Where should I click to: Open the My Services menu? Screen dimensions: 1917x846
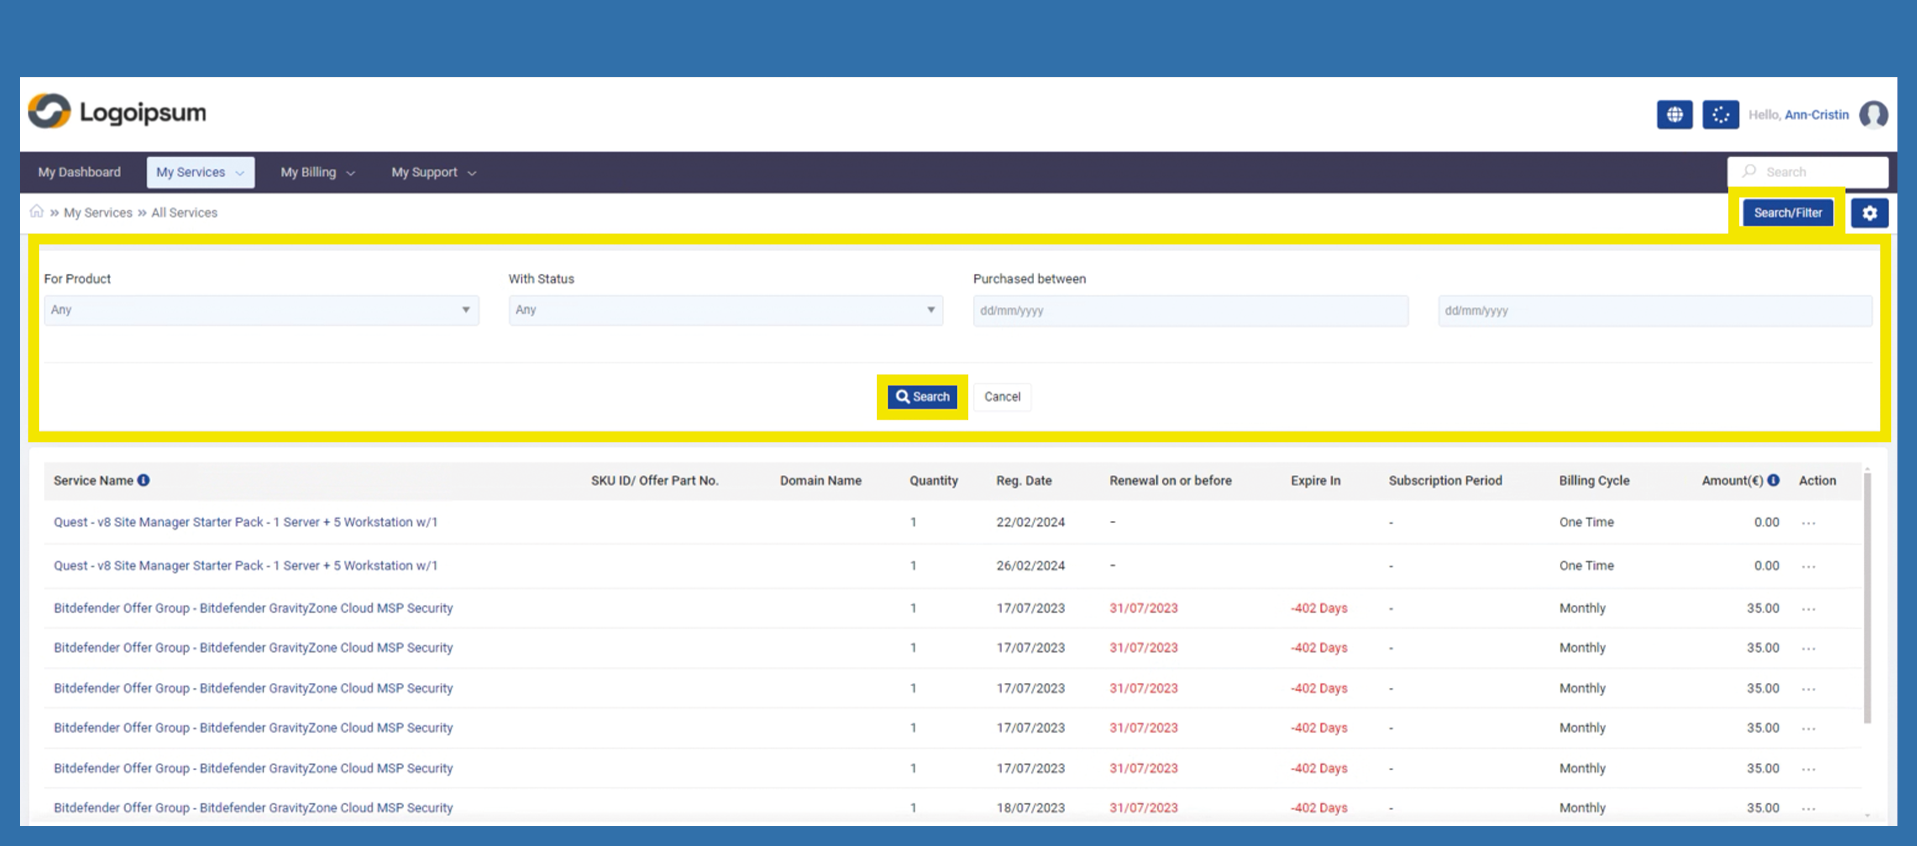pos(200,172)
